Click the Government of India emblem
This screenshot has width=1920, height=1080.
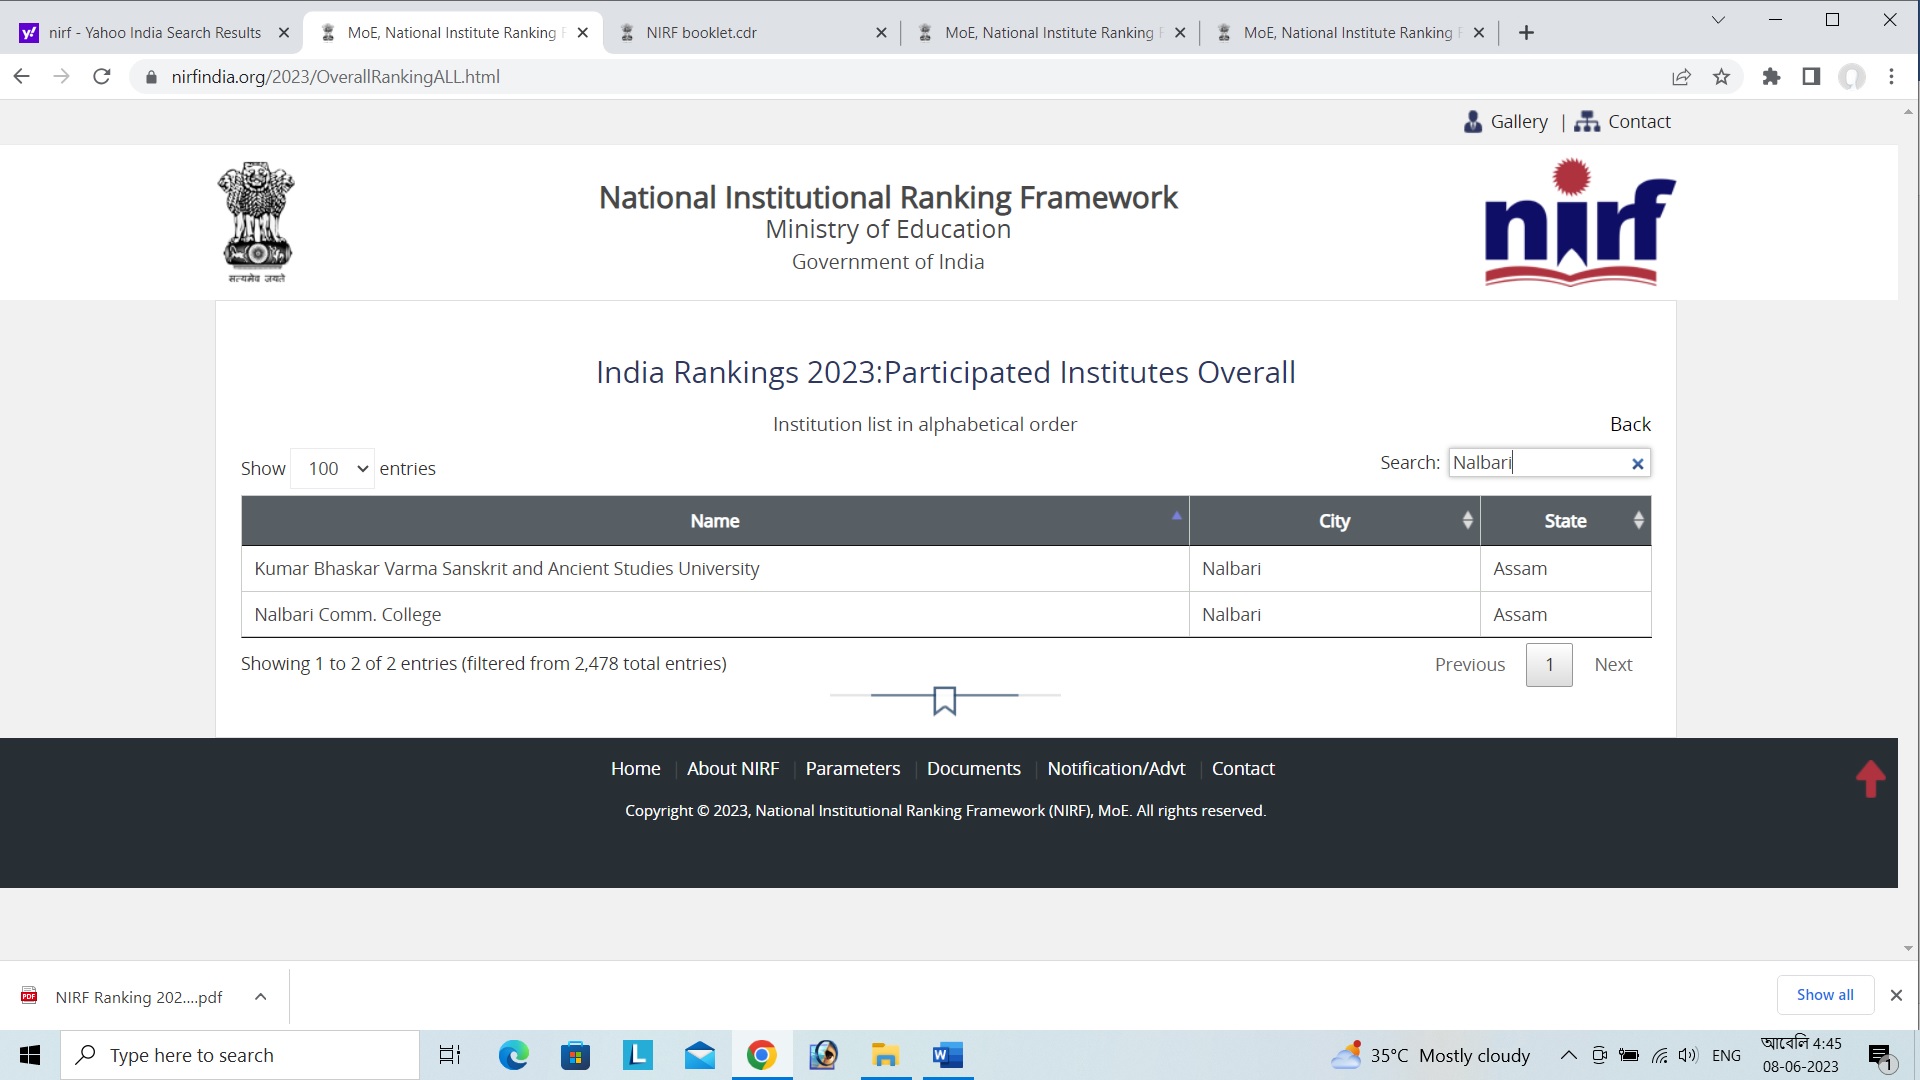(256, 222)
